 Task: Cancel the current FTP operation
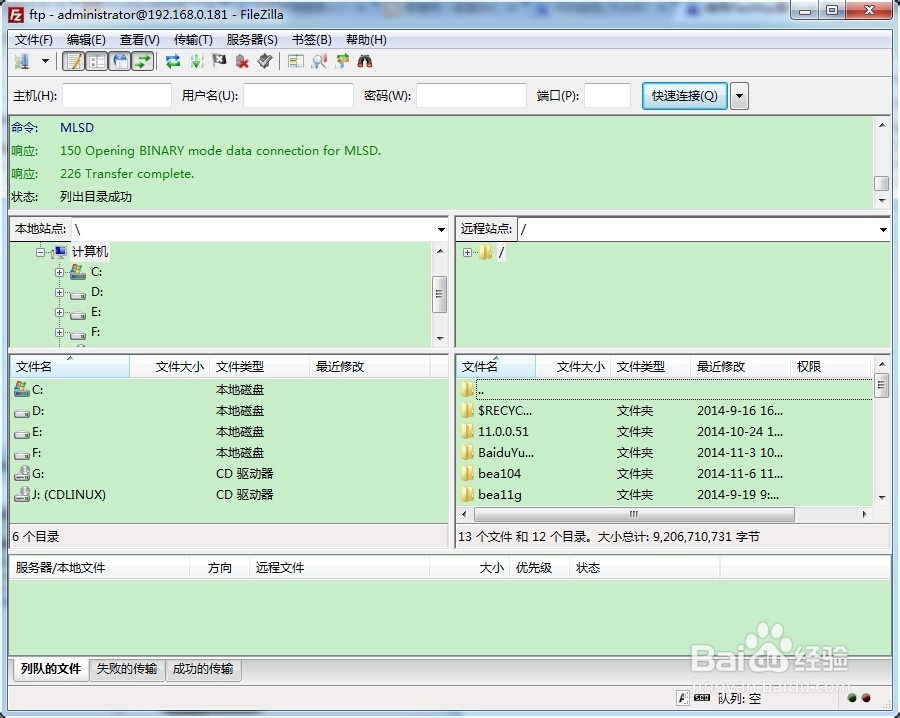[x=220, y=62]
